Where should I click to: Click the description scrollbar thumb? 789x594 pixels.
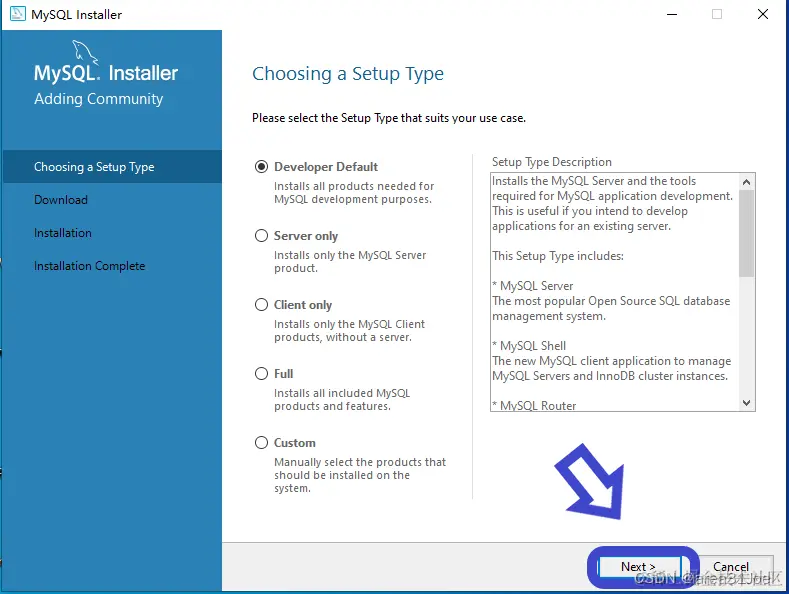coord(746,234)
